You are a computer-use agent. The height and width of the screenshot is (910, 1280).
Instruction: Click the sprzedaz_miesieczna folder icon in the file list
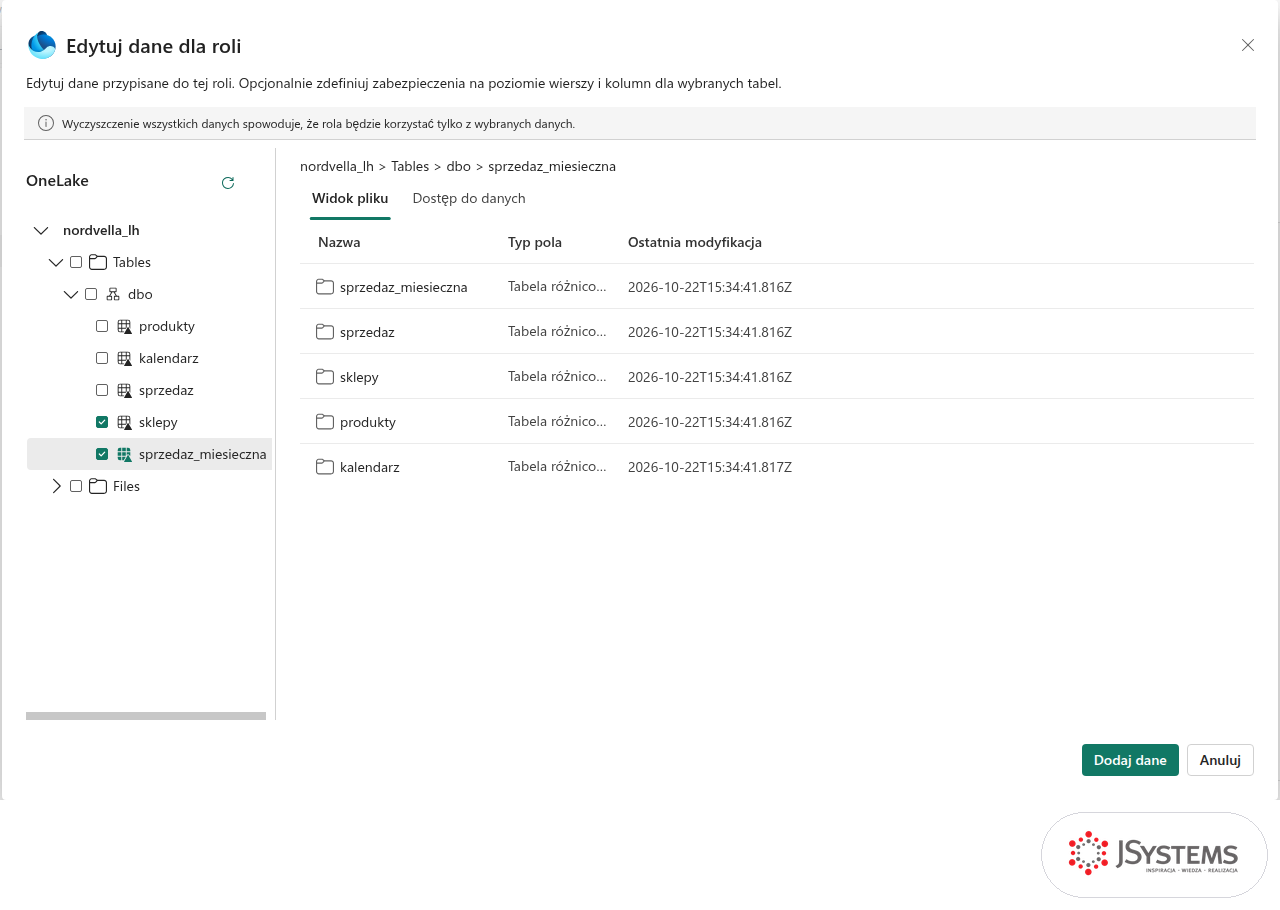pyautogui.click(x=325, y=287)
